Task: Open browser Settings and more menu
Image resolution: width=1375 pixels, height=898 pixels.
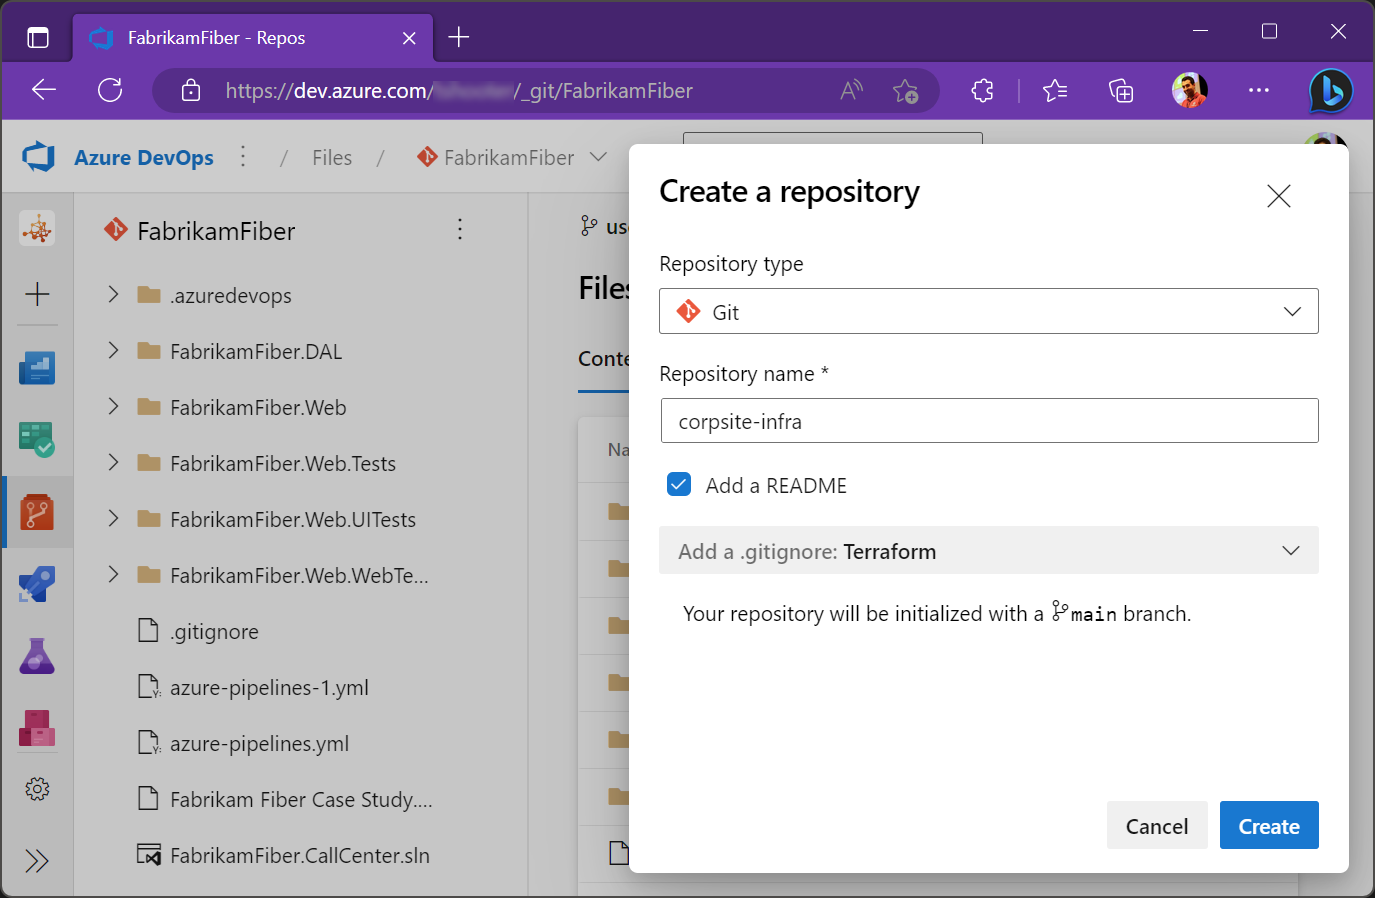Action: [x=1259, y=90]
